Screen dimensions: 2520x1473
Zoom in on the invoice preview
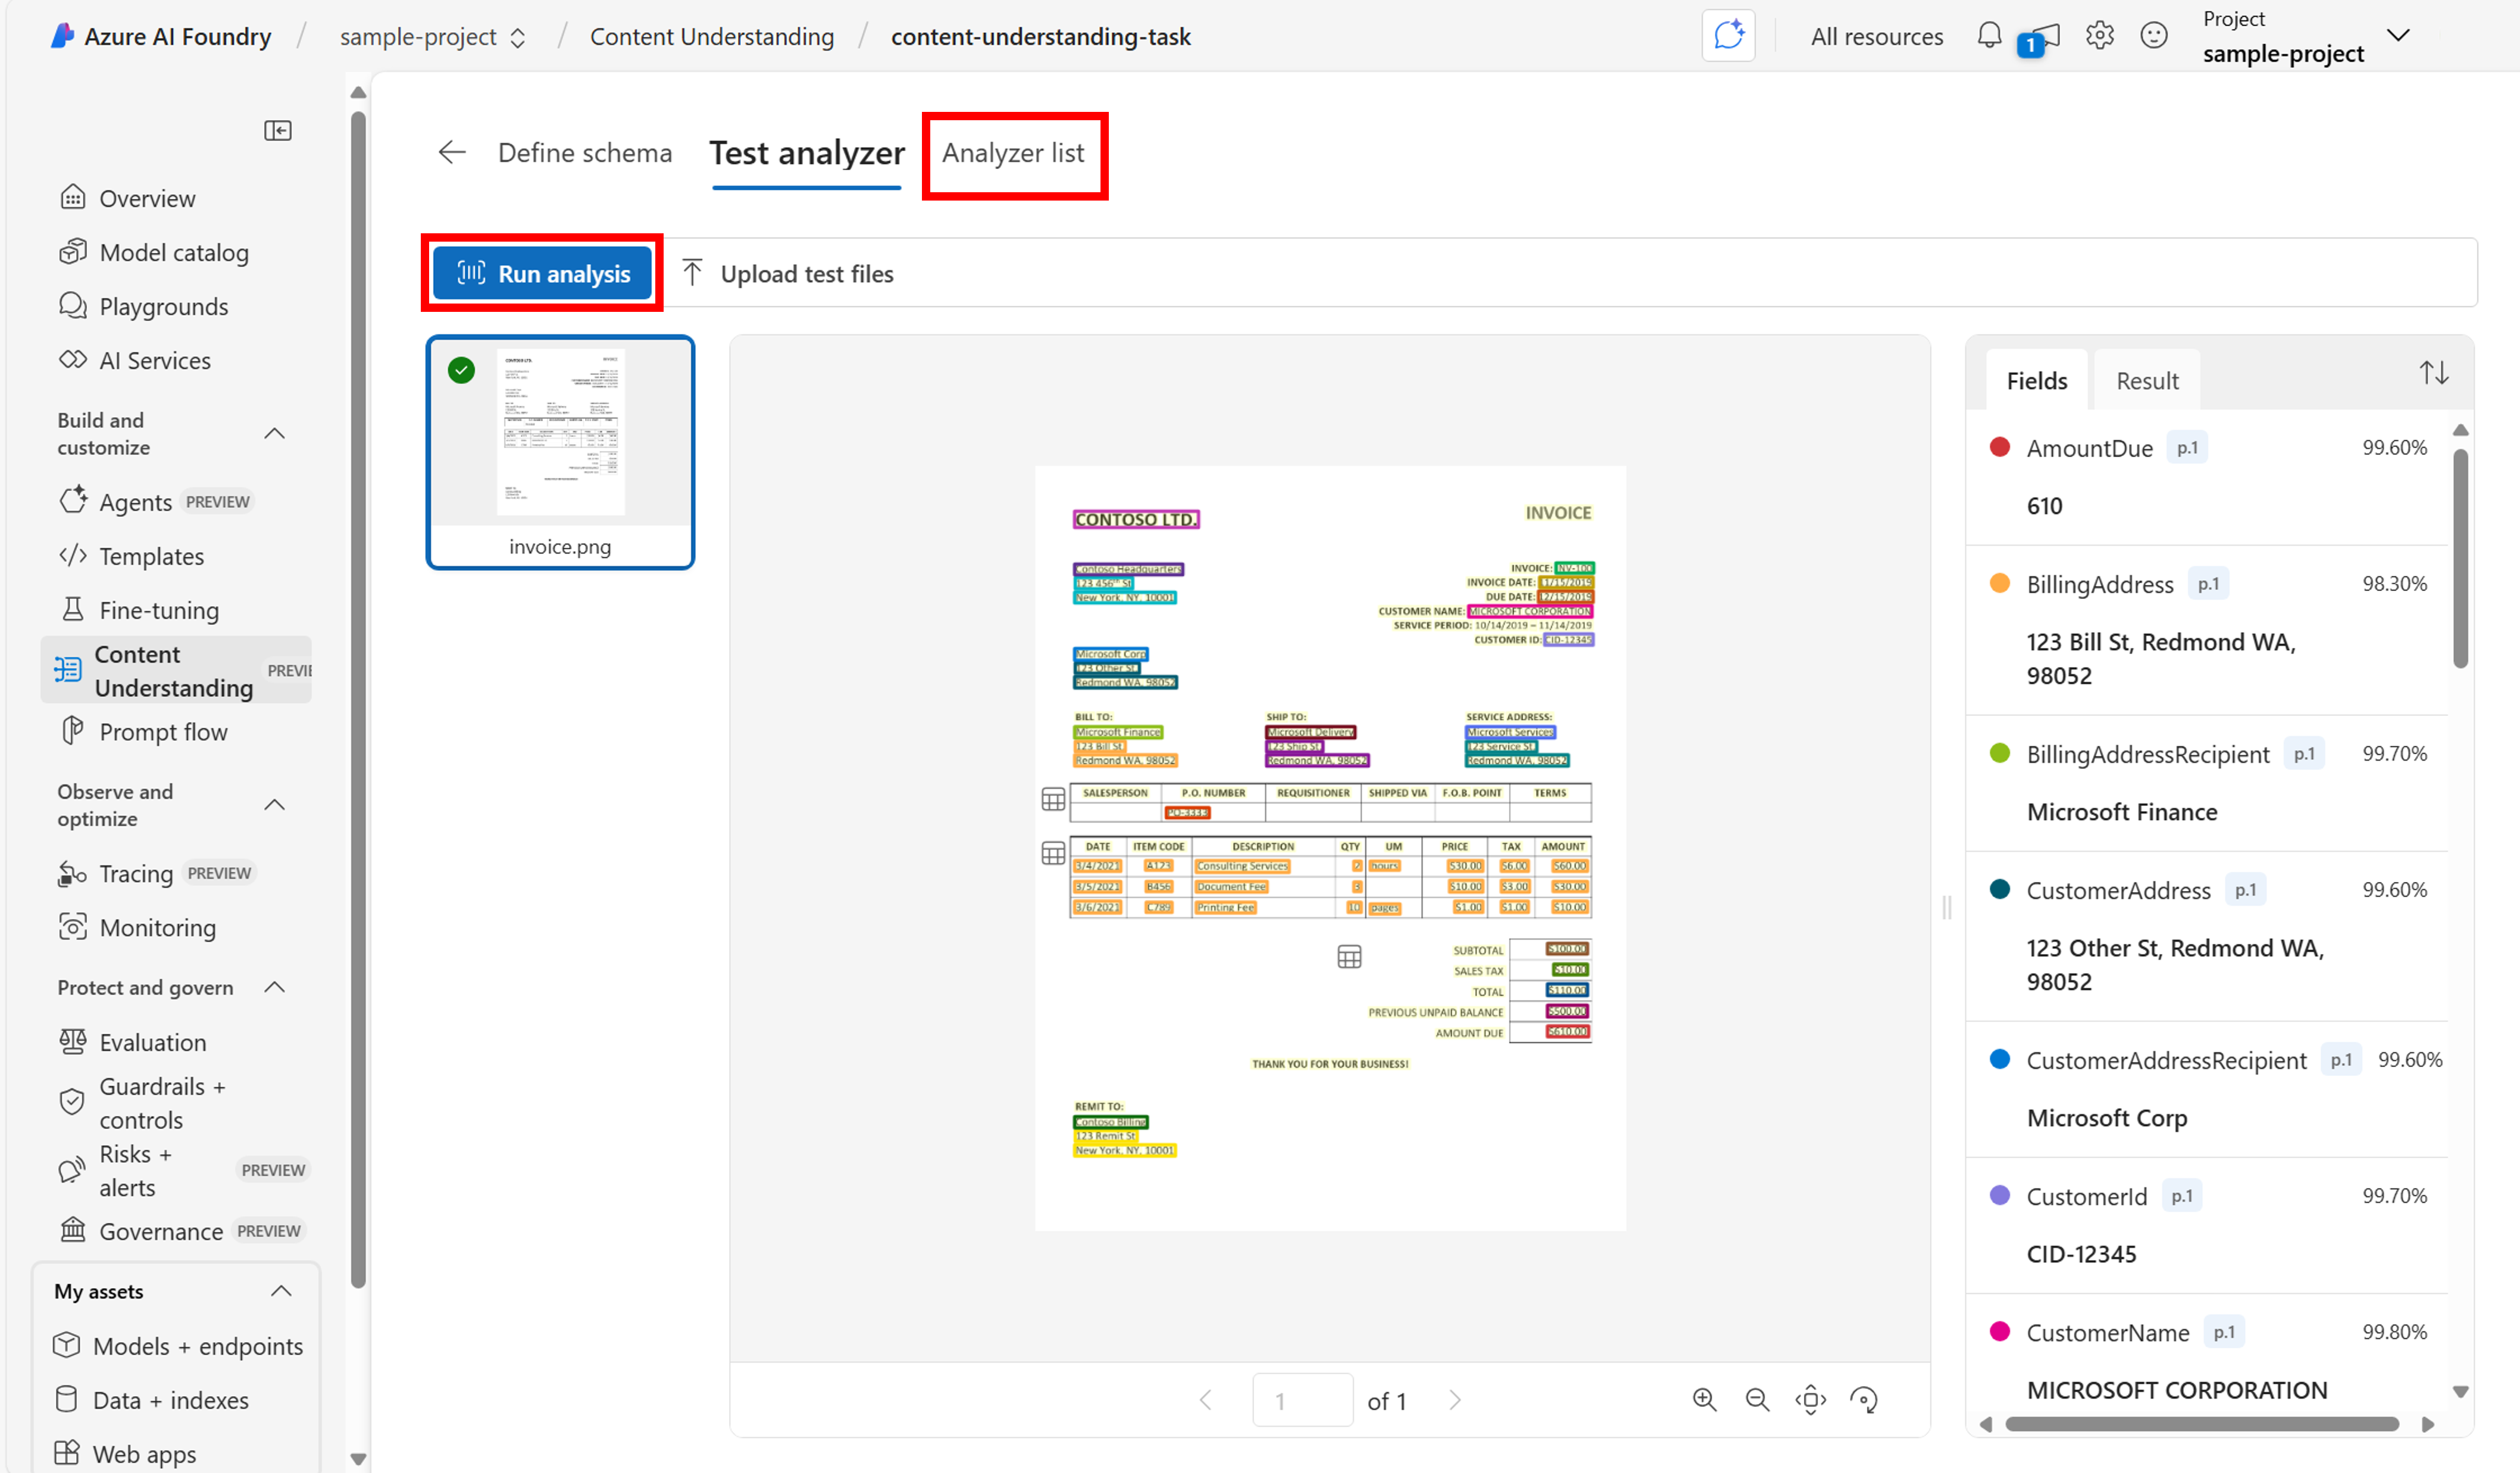point(1704,1399)
